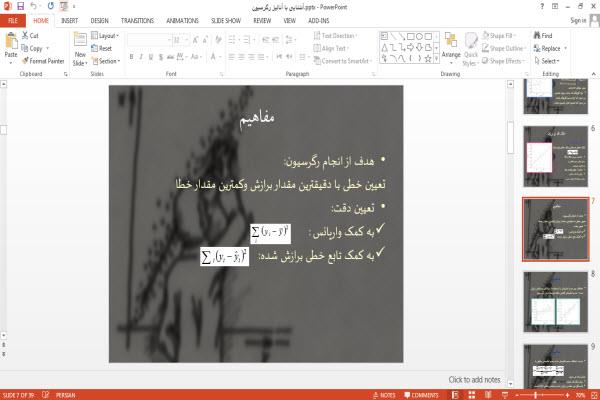Viewport: 600px width, 400px height.
Task: Open the Section dropdown
Action: tap(106, 61)
